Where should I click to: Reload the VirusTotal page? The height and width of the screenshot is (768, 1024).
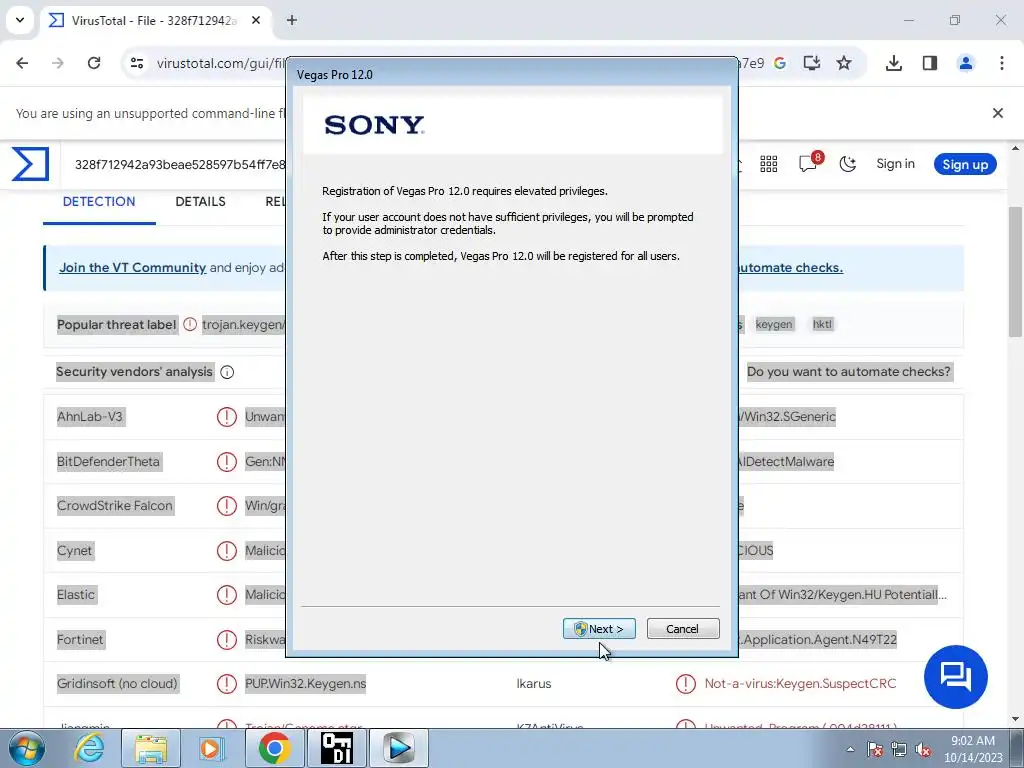point(94,63)
